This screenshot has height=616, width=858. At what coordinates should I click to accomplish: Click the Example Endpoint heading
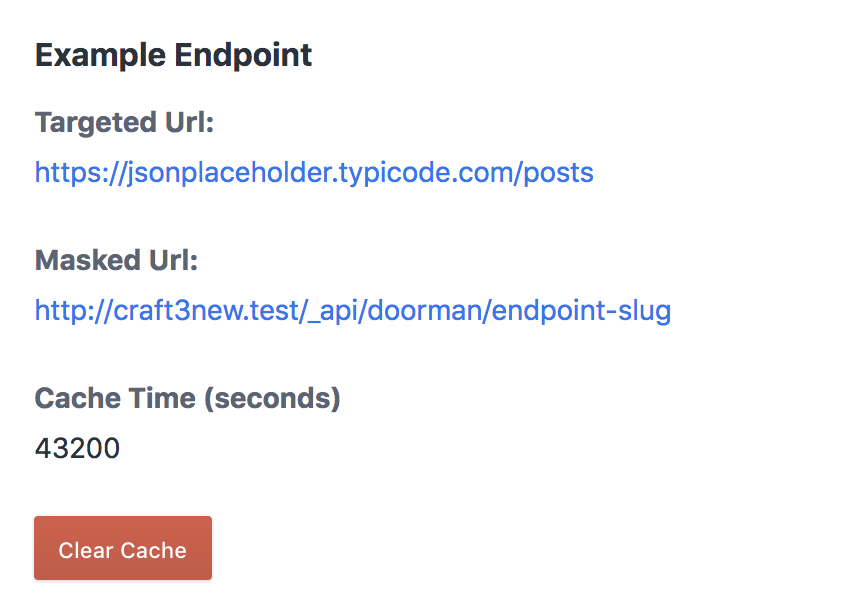click(173, 55)
